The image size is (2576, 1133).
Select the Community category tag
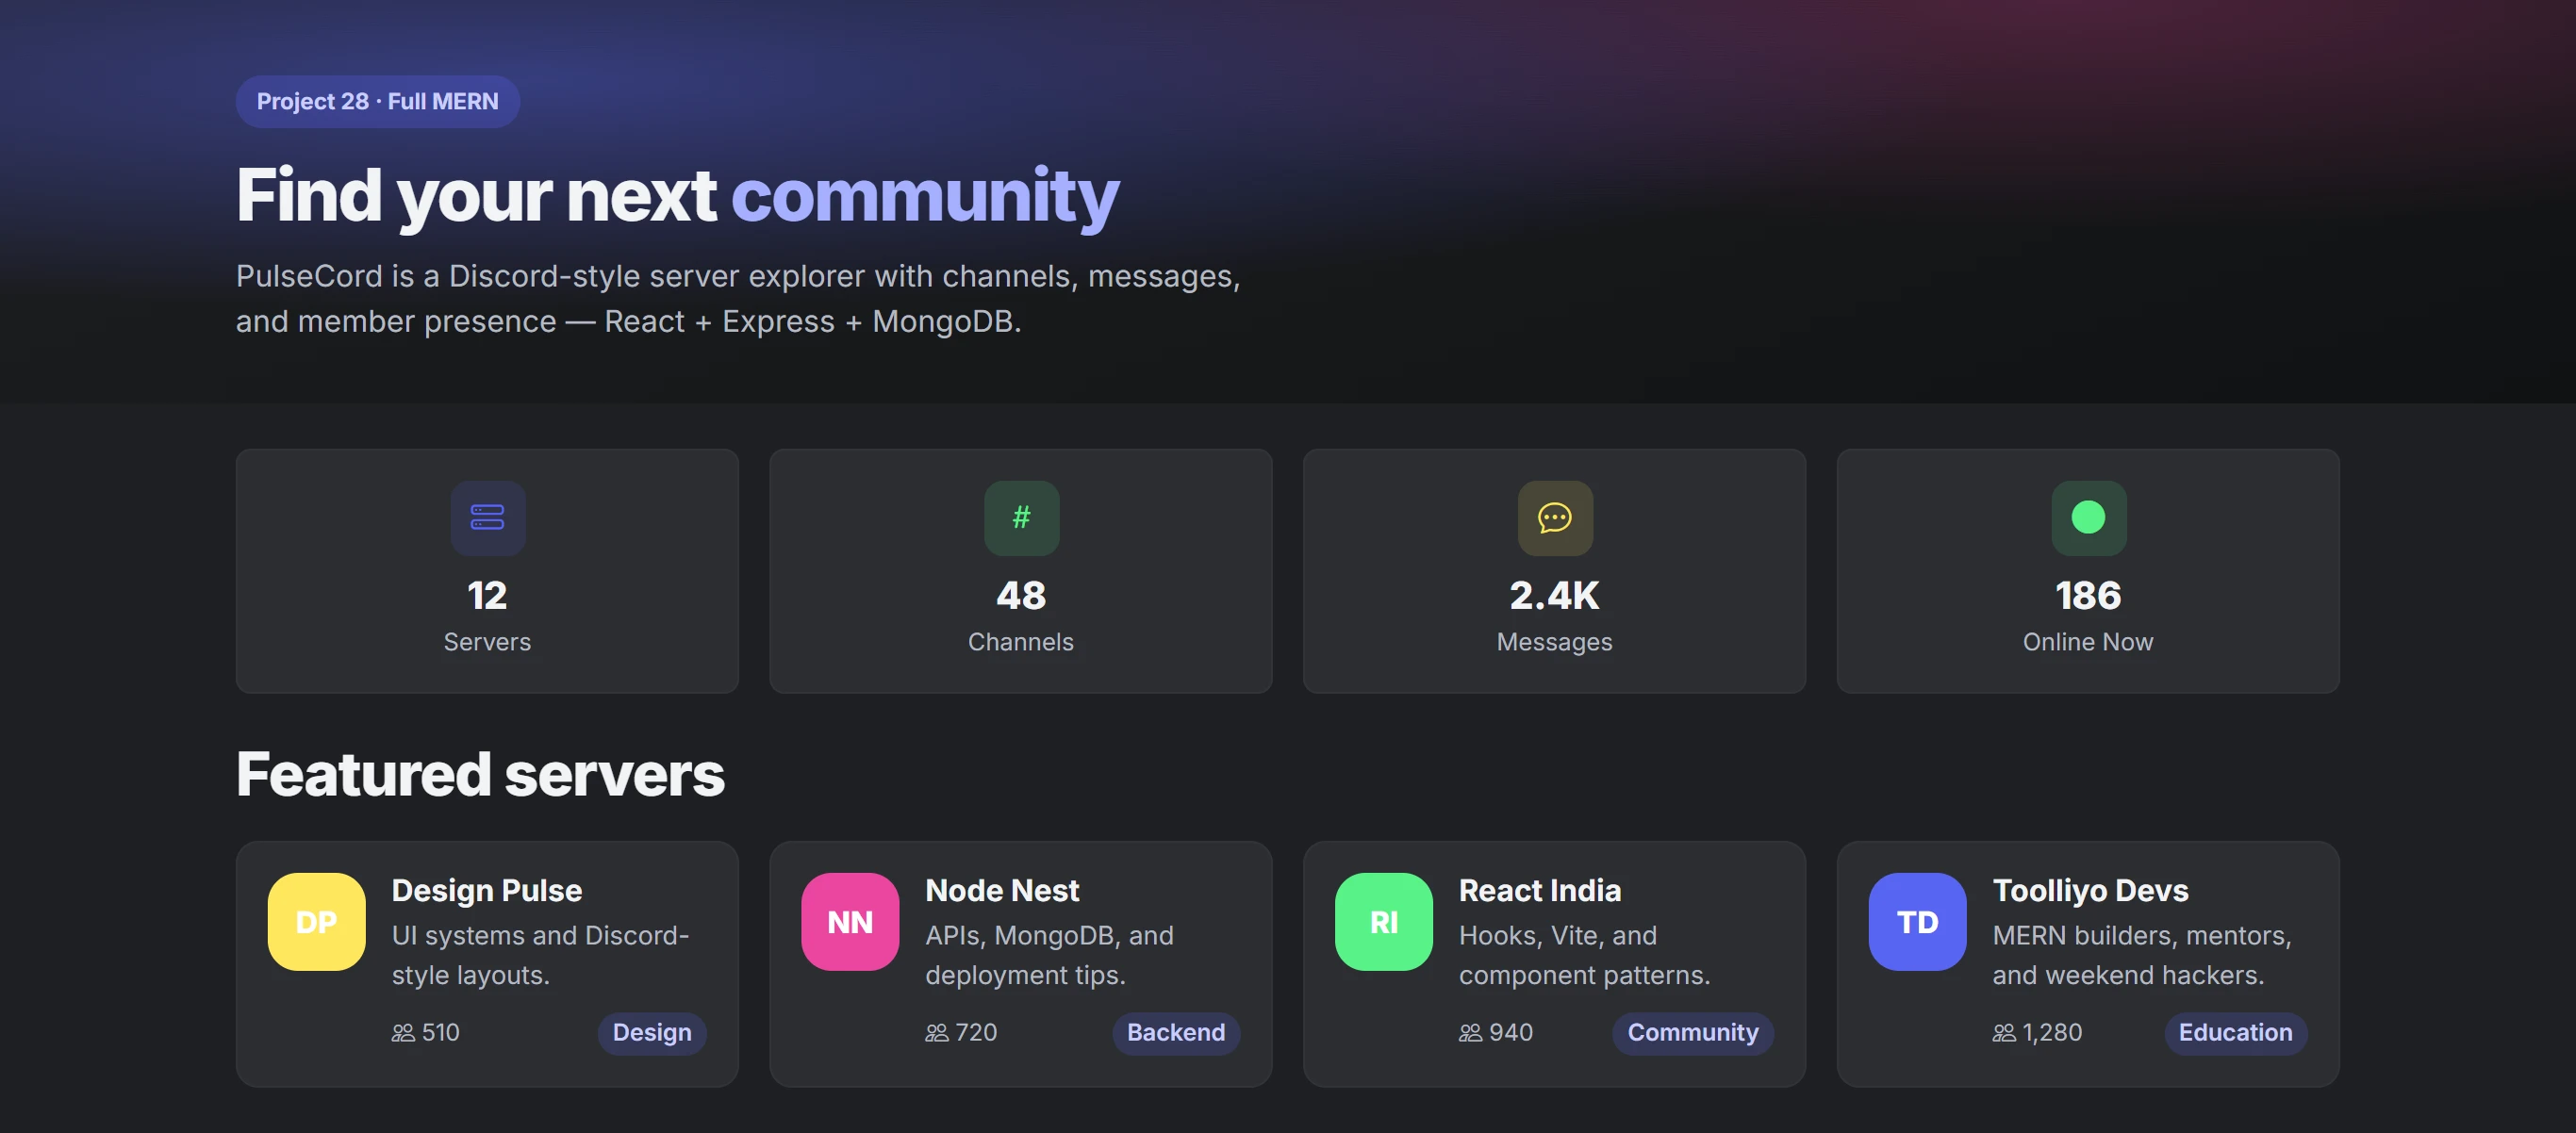pyautogui.click(x=1693, y=1032)
